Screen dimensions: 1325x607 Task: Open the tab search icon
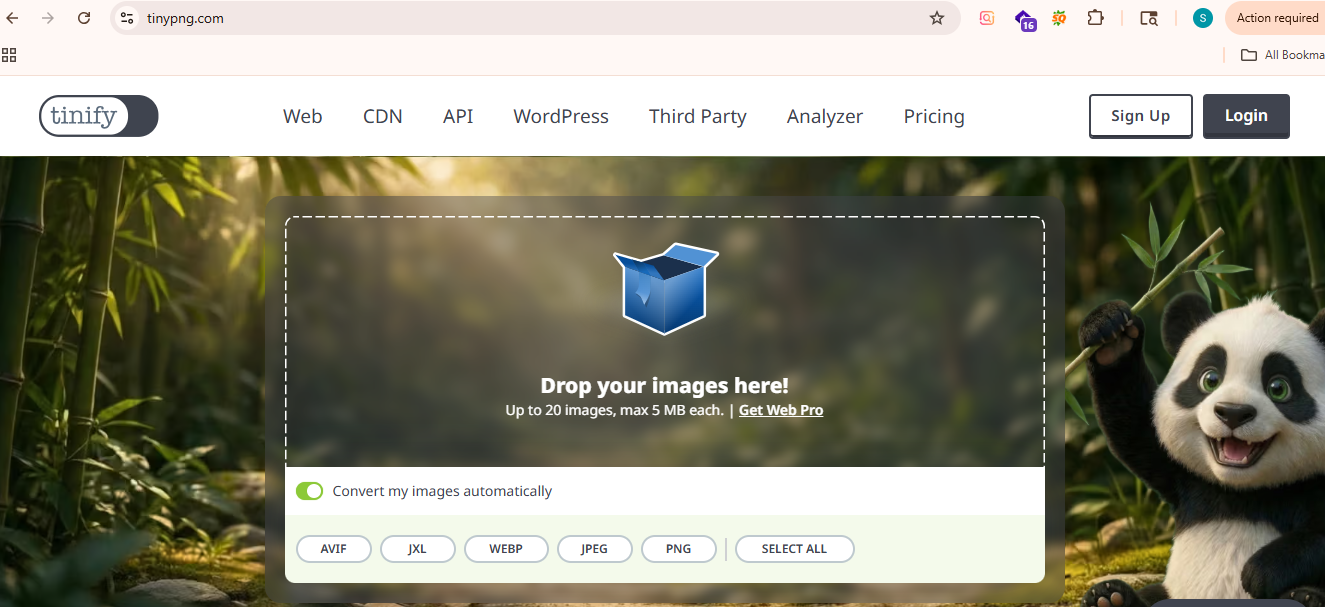tap(1149, 18)
